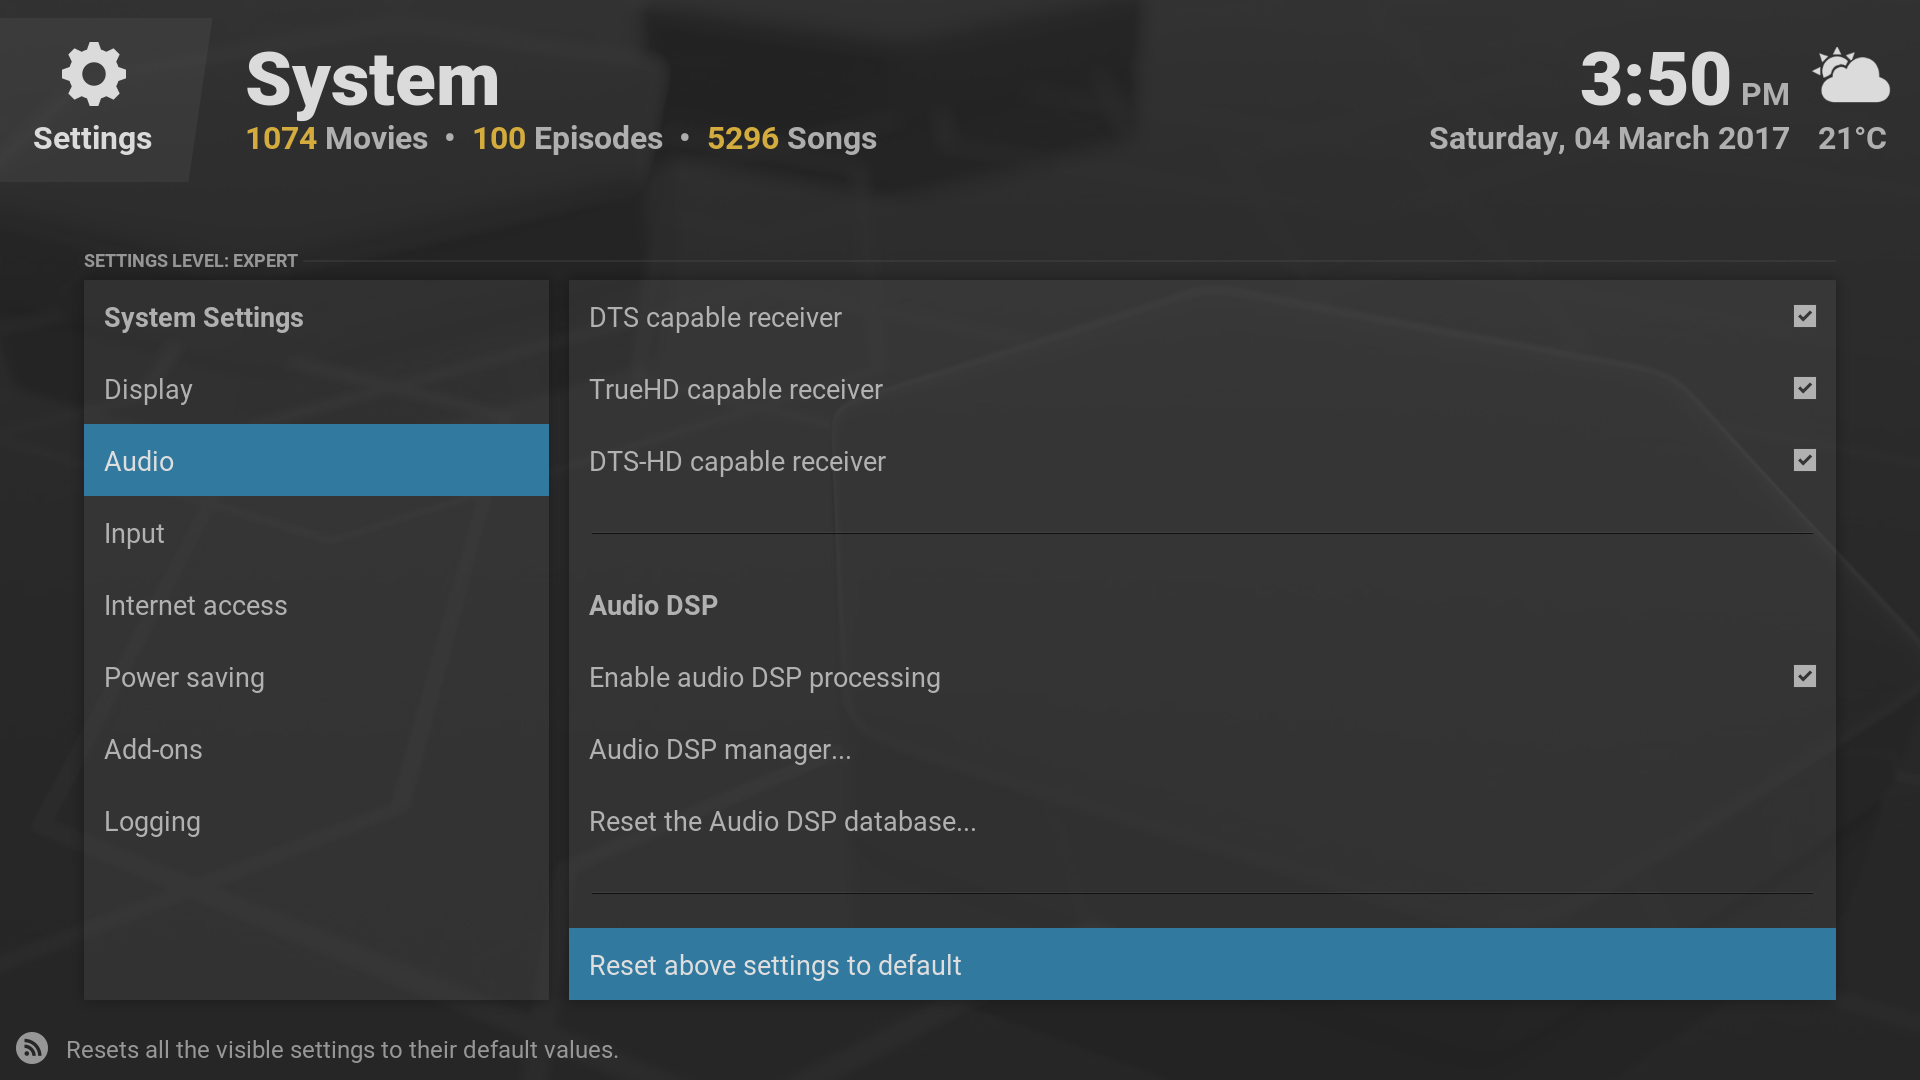Open Audio DSP manager

click(720, 749)
